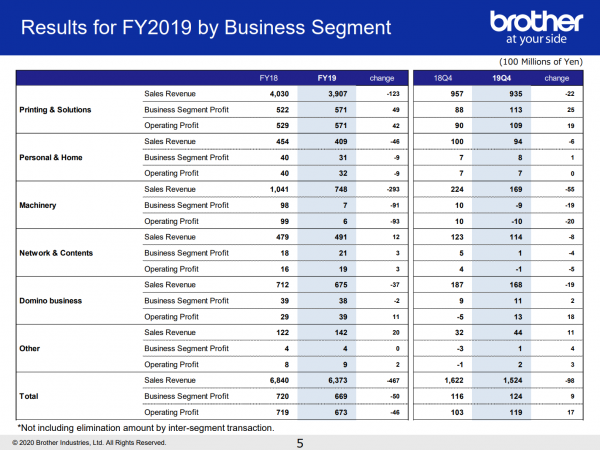Viewport: 600px width, 450px height.
Task: Click the 491 Network & Contents FY19 sales
Action: (x=341, y=237)
